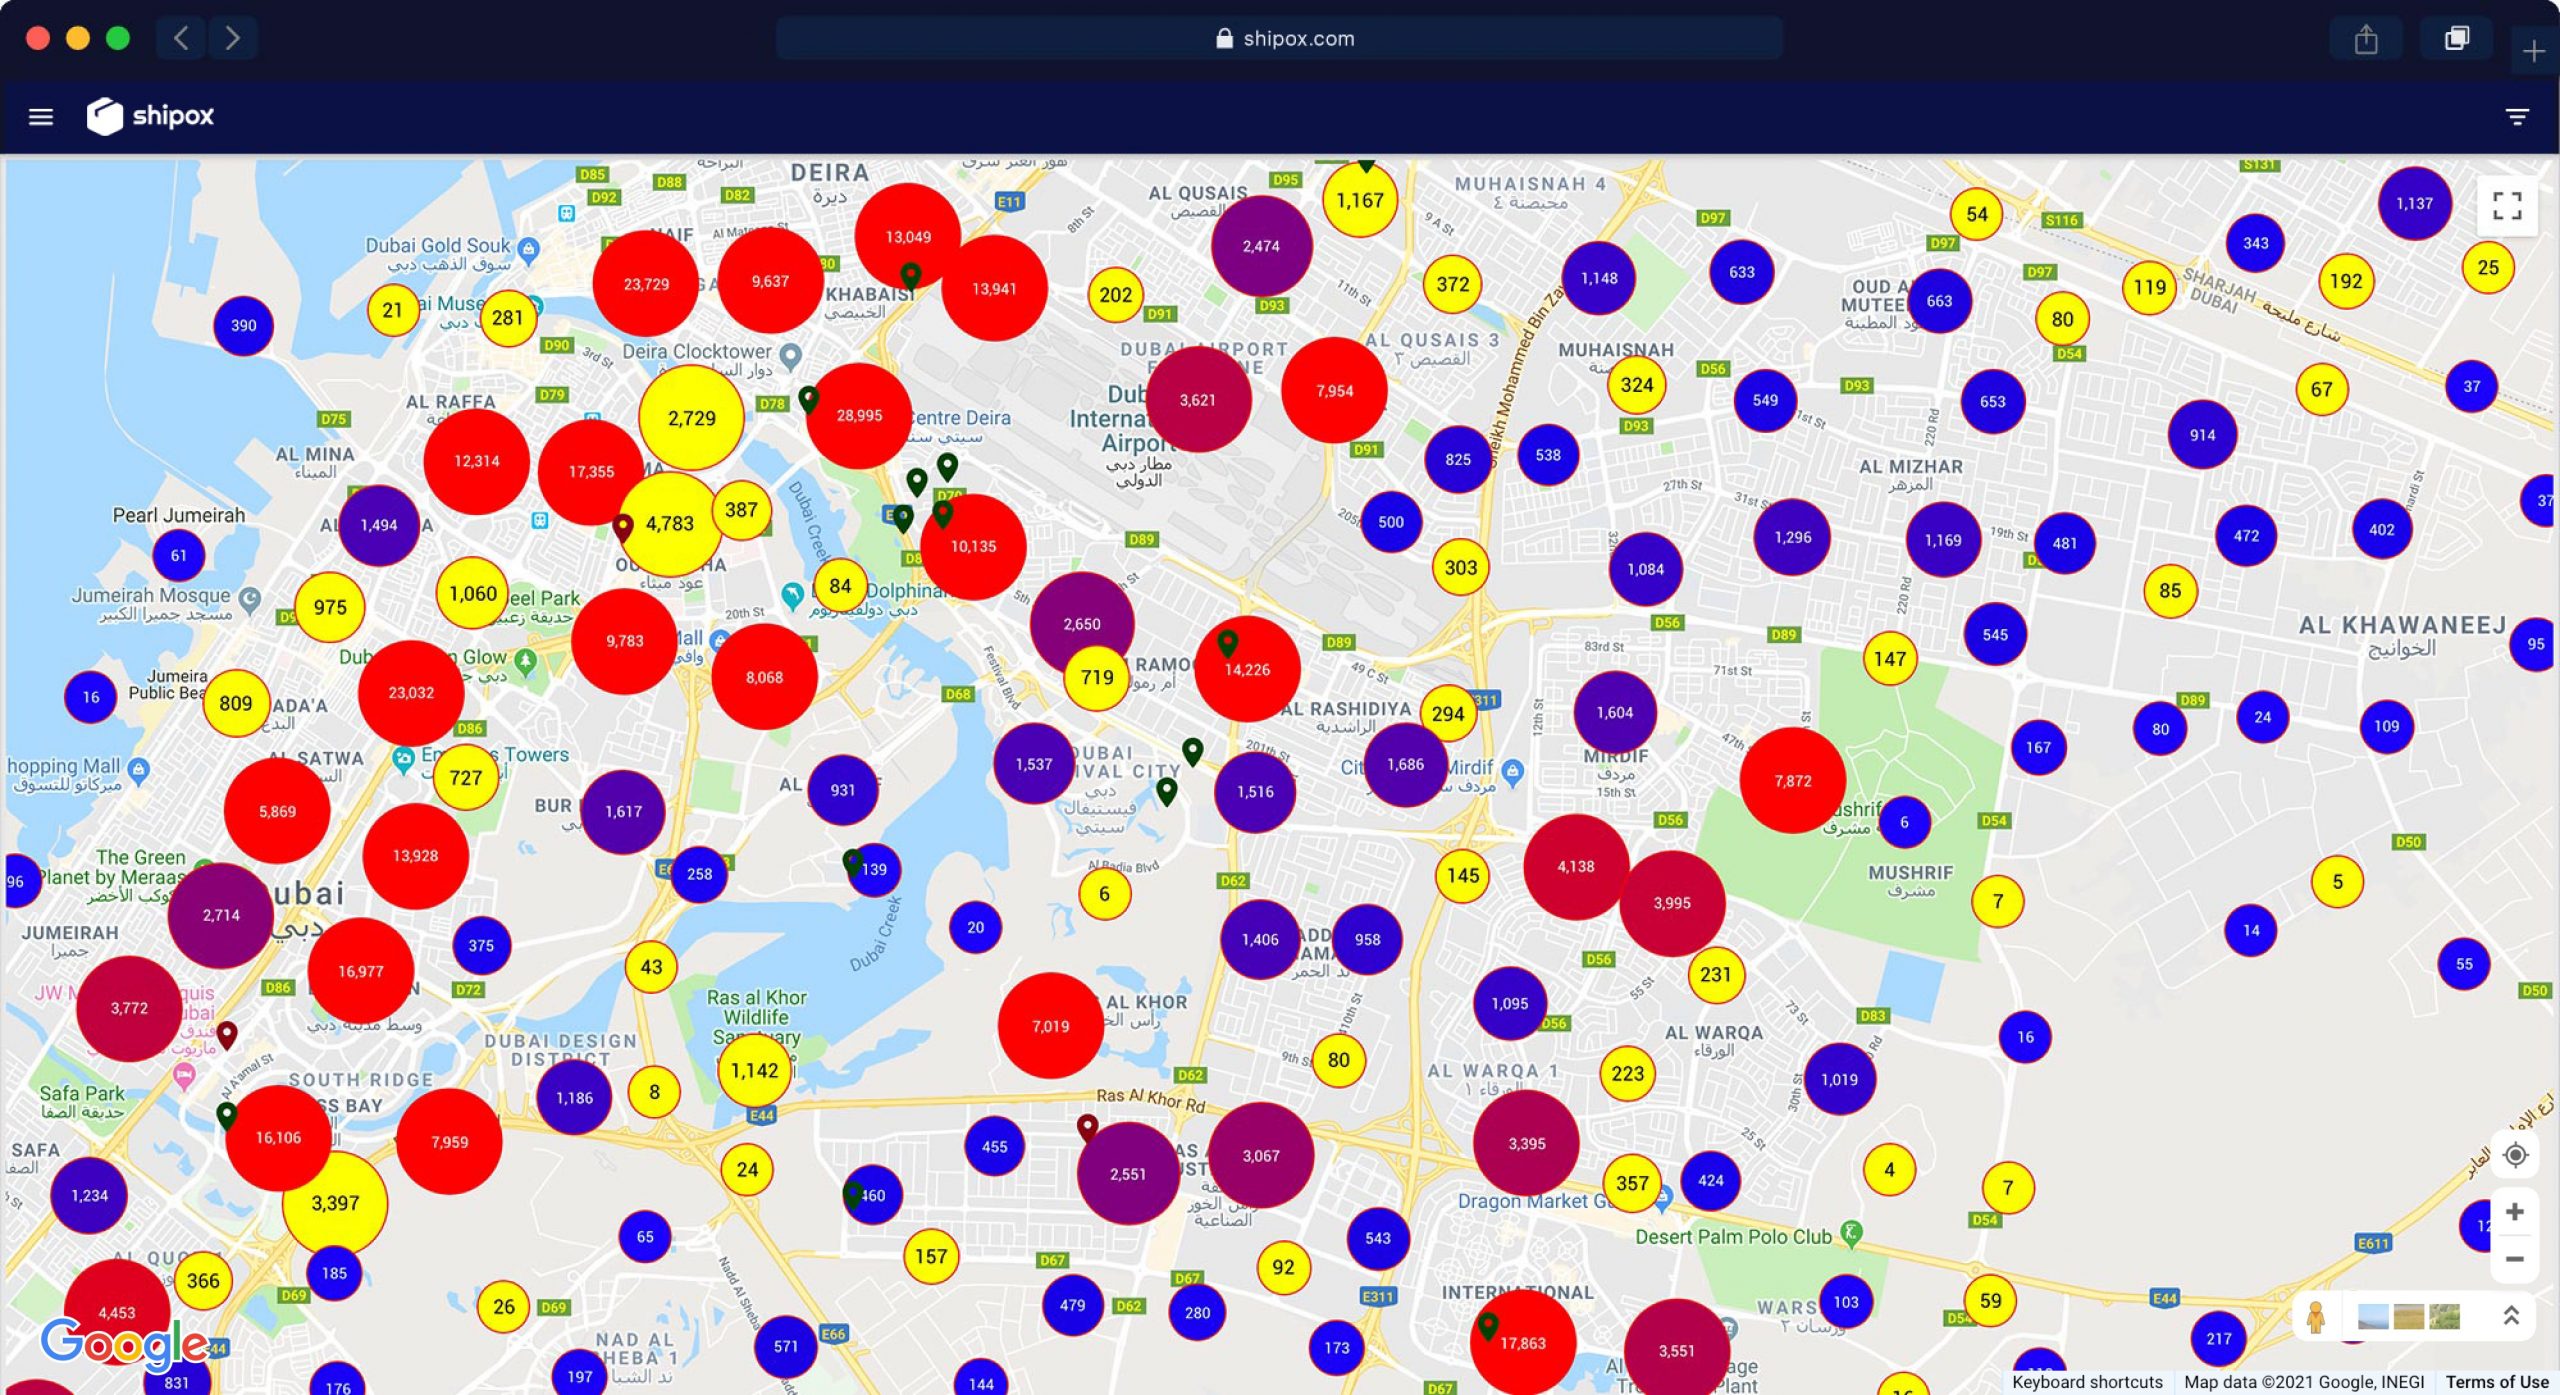Go back in browser history
The image size is (2560, 1395).
point(181,38)
